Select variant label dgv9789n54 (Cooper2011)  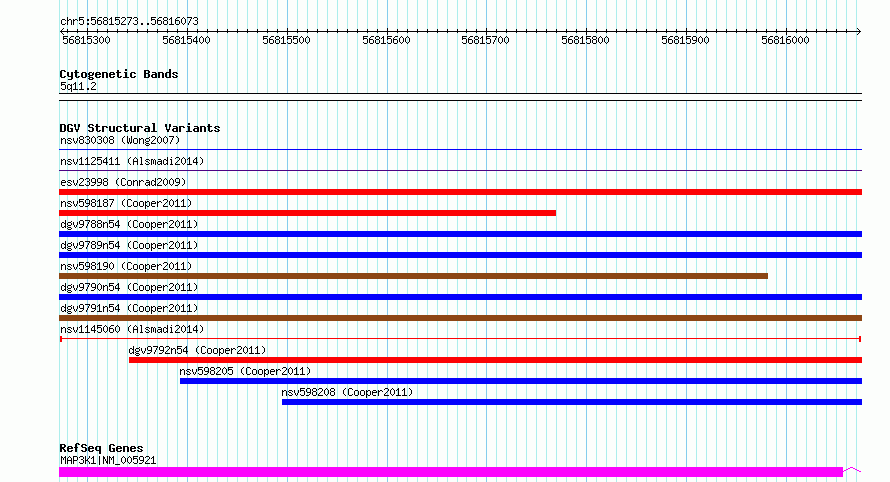pos(129,245)
